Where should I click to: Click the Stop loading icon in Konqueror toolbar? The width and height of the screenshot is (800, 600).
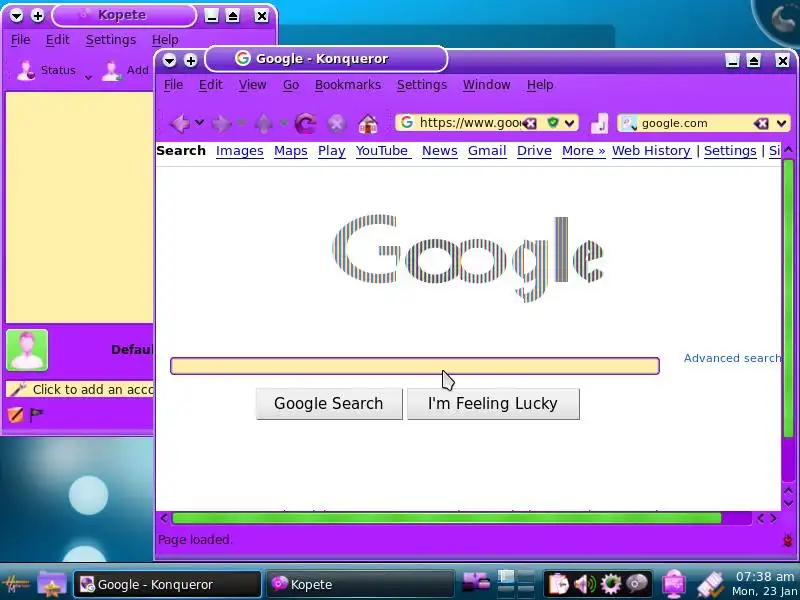[337, 123]
